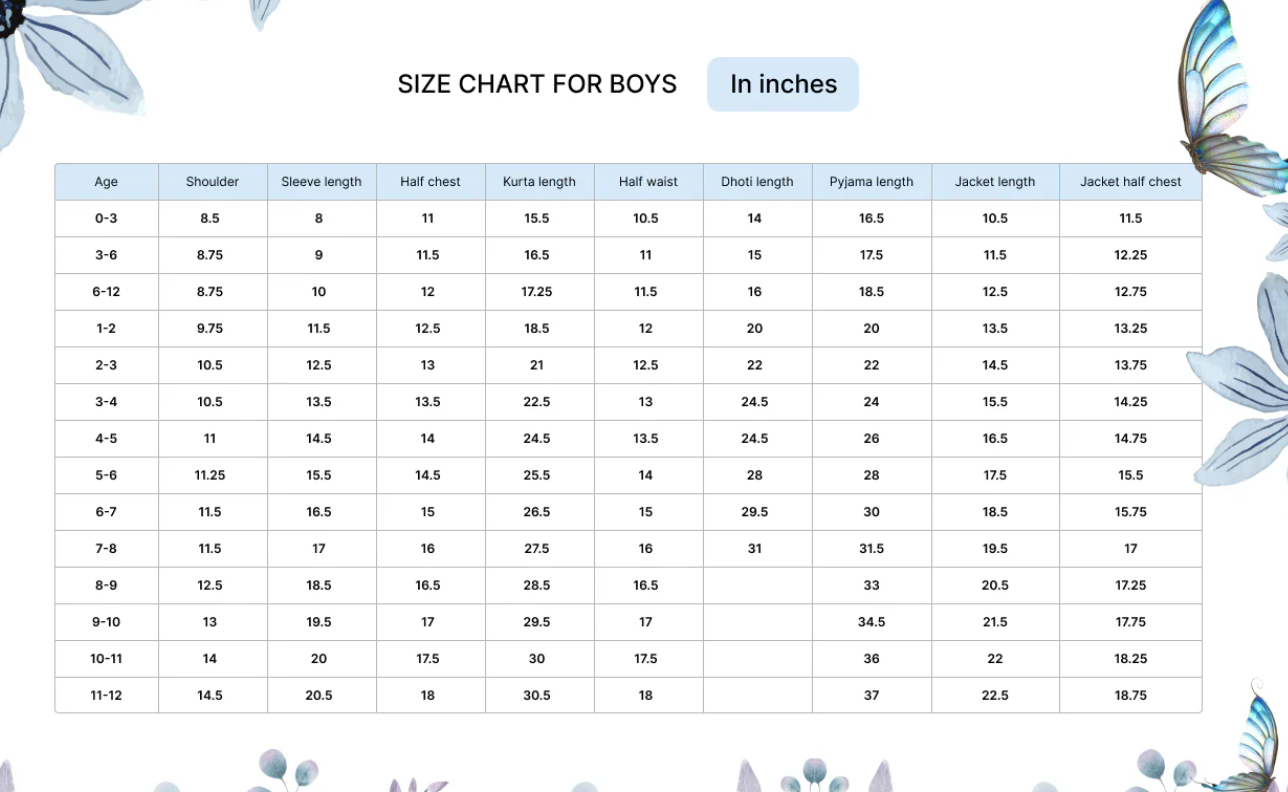1288x792 pixels.
Task: Select the Dhoti length column header
Action: [757, 182]
